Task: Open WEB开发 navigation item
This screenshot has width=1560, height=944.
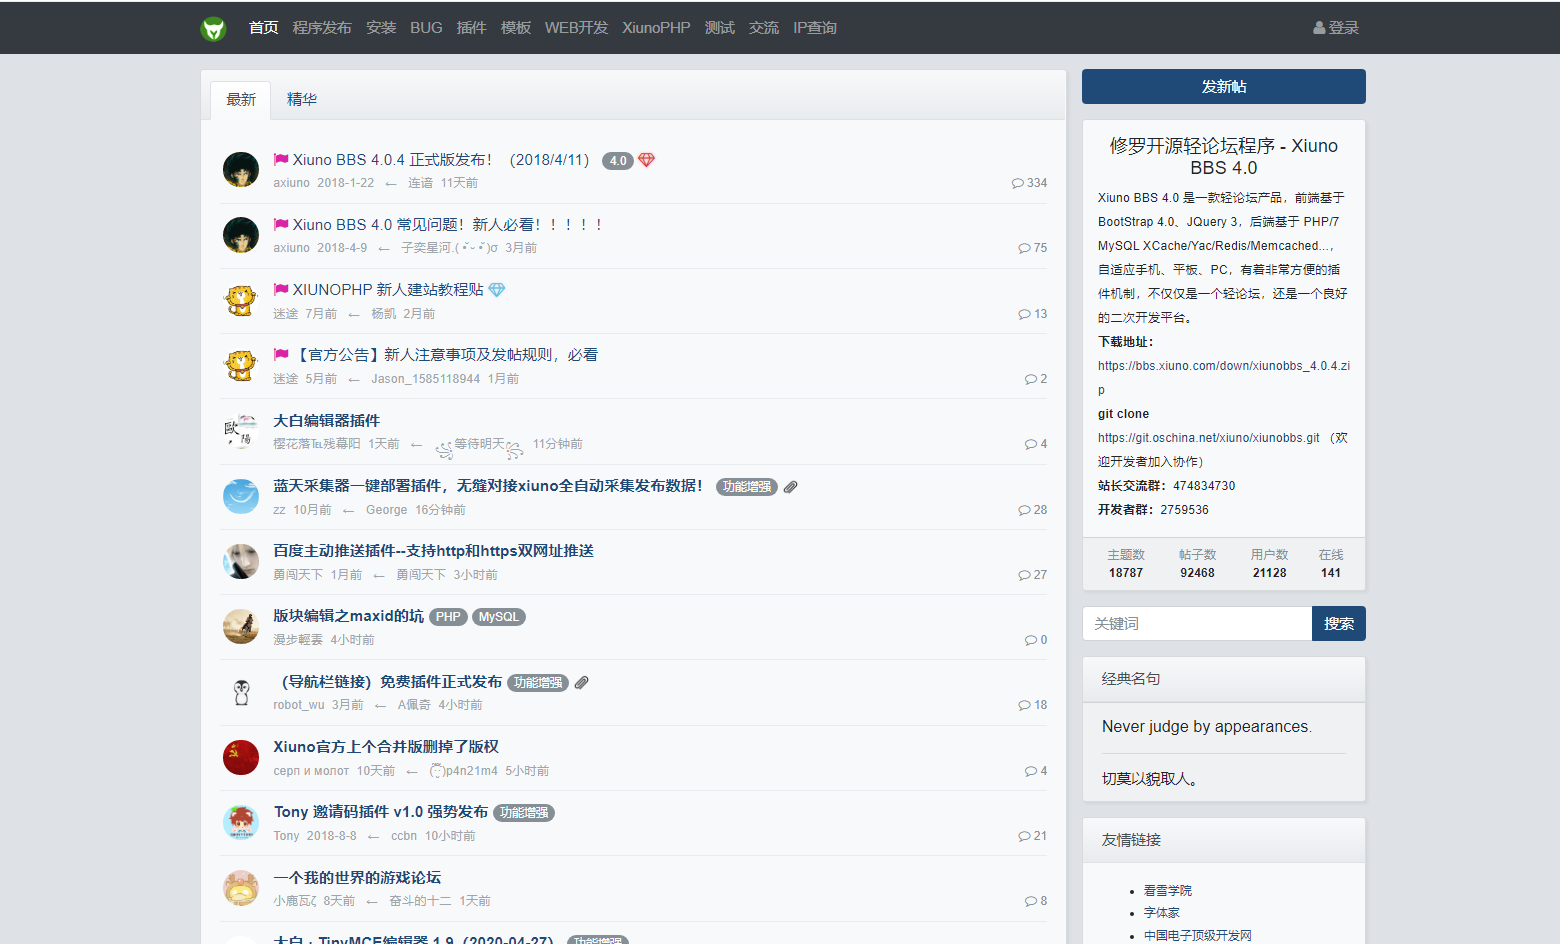Action: click(x=576, y=28)
